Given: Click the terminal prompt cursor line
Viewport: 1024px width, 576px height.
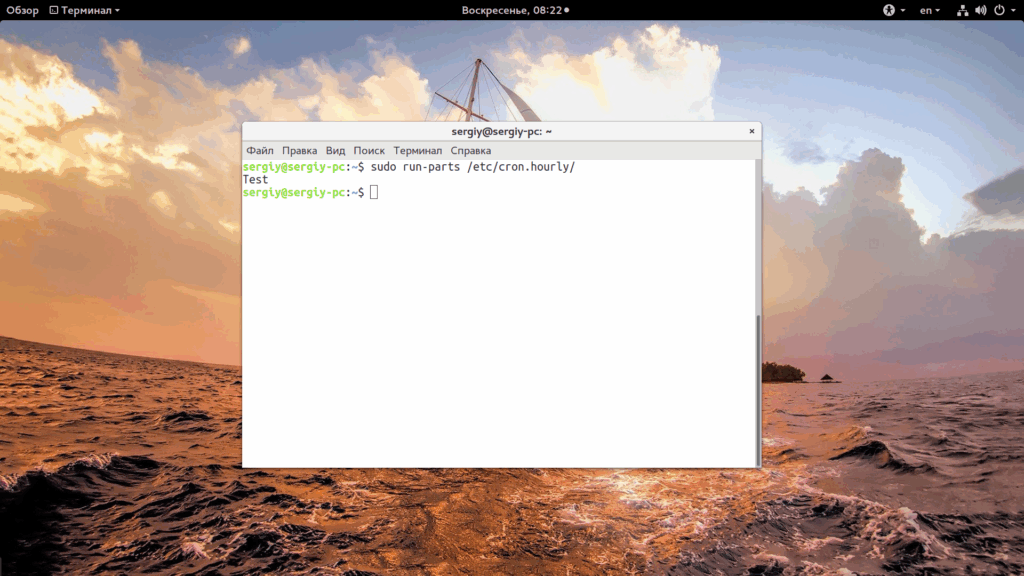Looking at the screenshot, I should pos(310,192).
